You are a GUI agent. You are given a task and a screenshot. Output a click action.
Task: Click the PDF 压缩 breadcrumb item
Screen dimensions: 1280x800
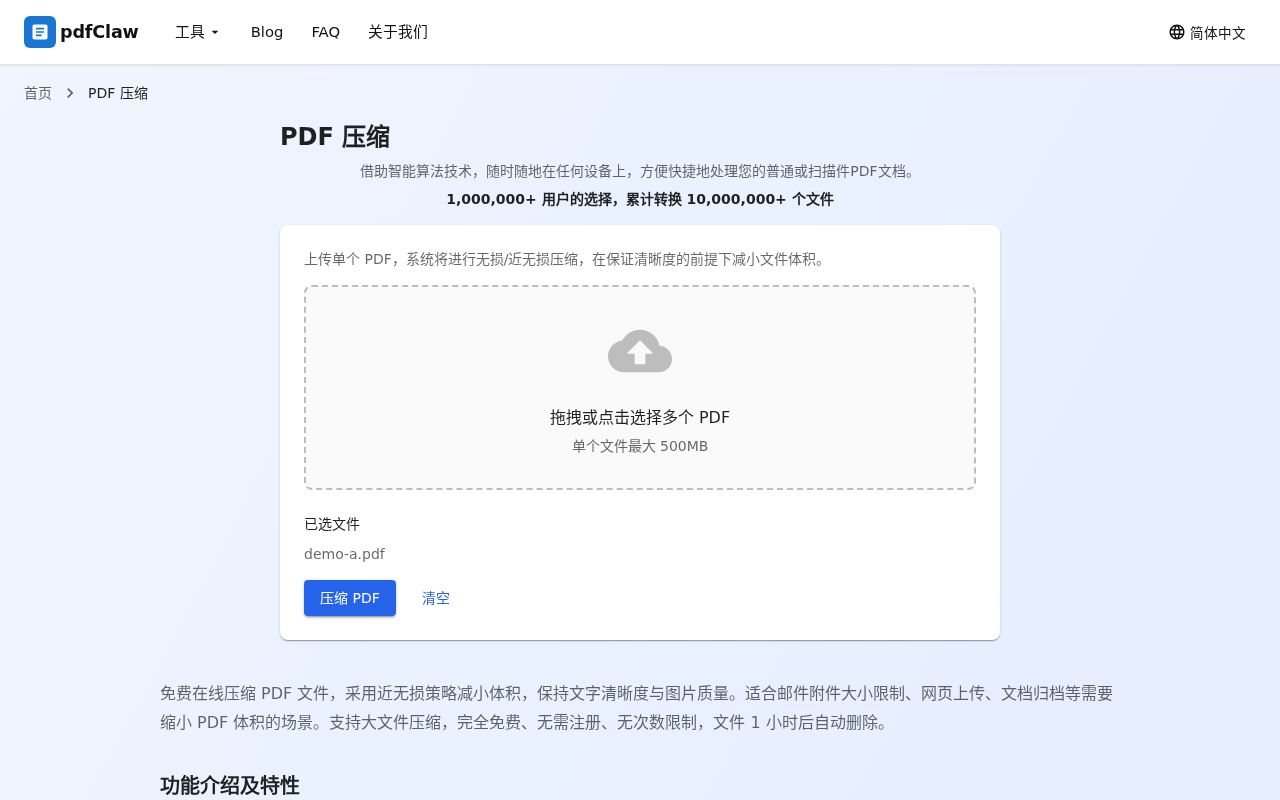click(x=118, y=93)
